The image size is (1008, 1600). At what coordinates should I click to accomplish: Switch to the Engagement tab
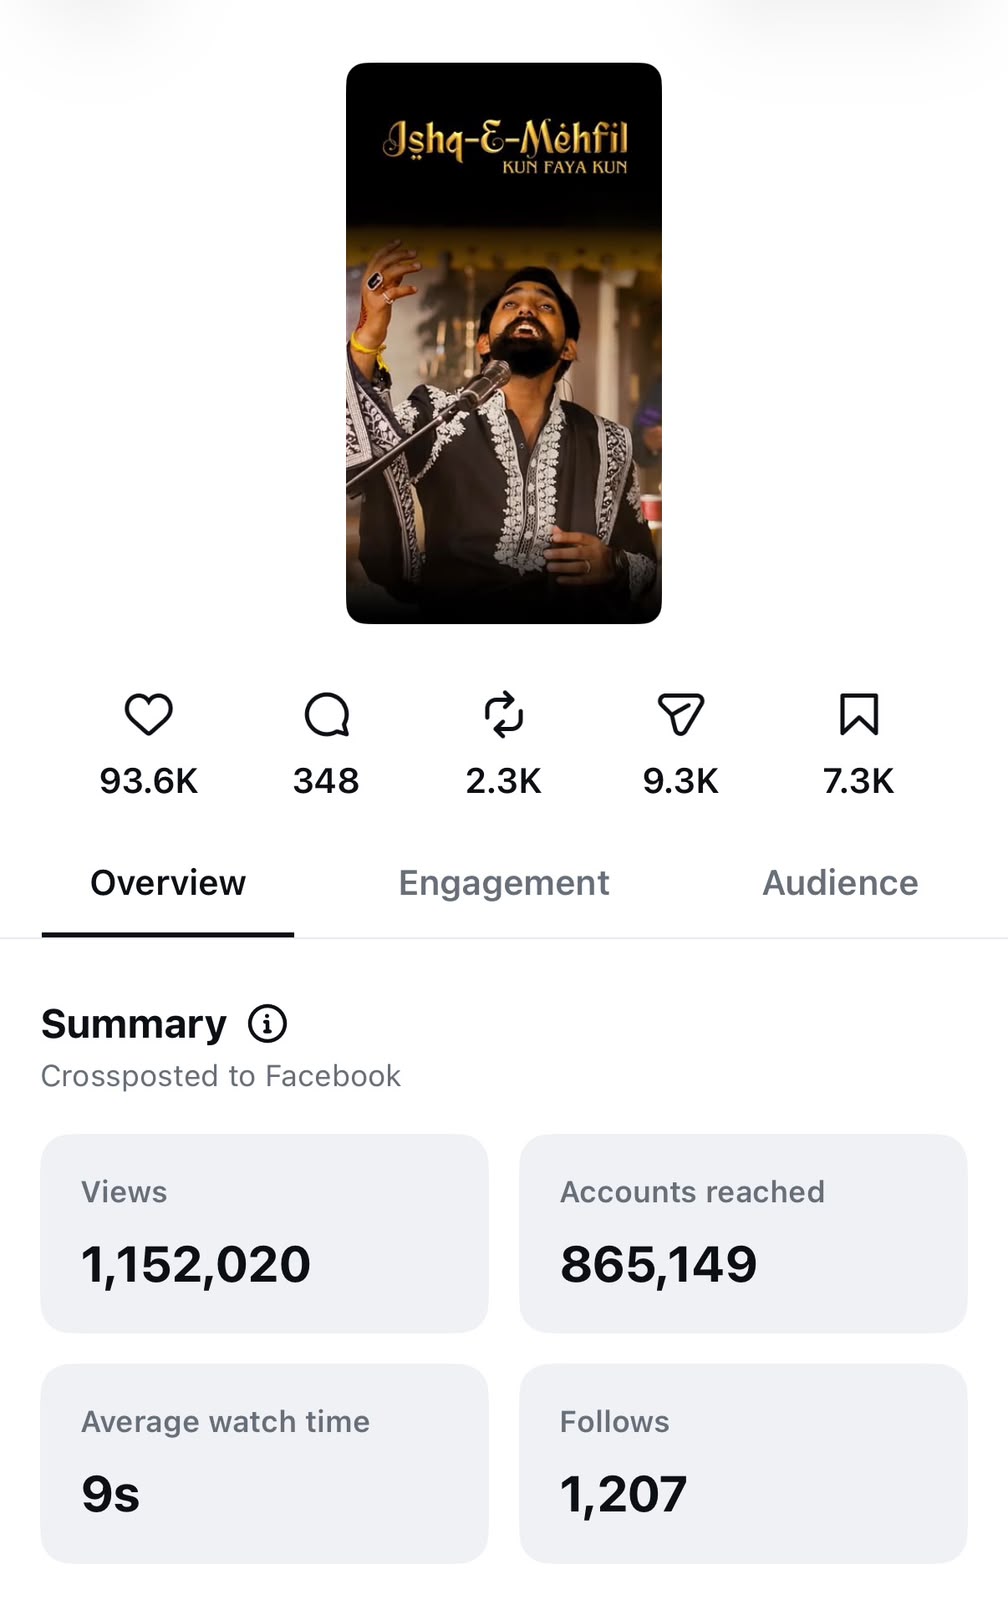click(x=504, y=883)
